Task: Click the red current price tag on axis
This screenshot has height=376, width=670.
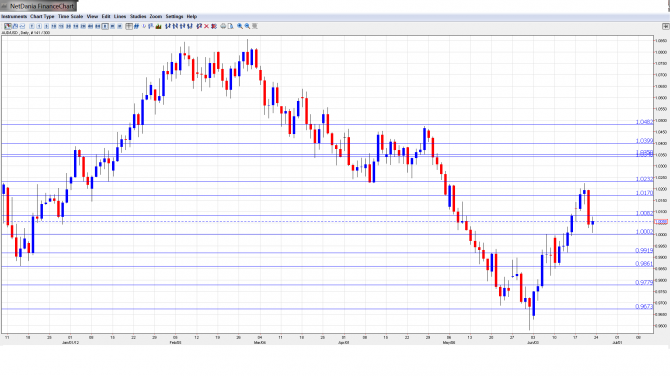Action: tap(661, 222)
